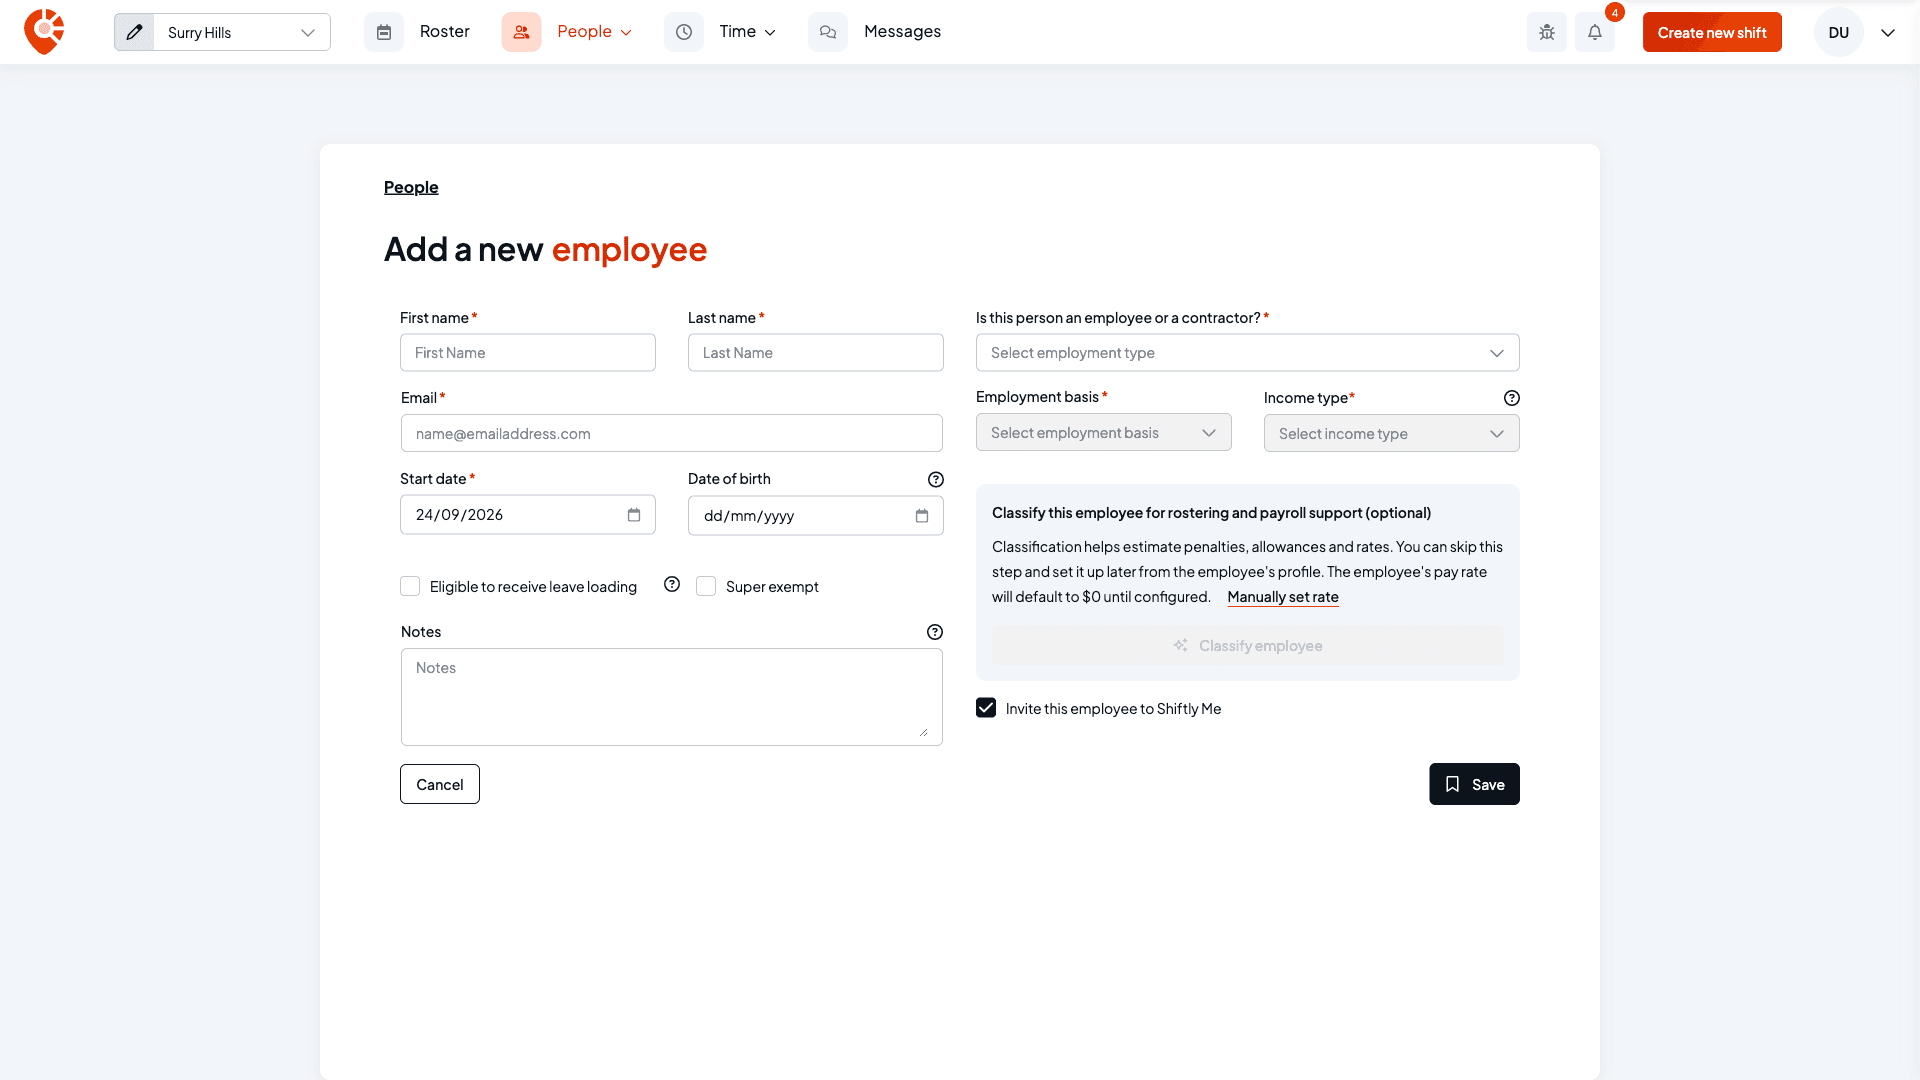Uncheck Invite this employee to Shiftly Me
The image size is (1920, 1080).
click(x=986, y=708)
